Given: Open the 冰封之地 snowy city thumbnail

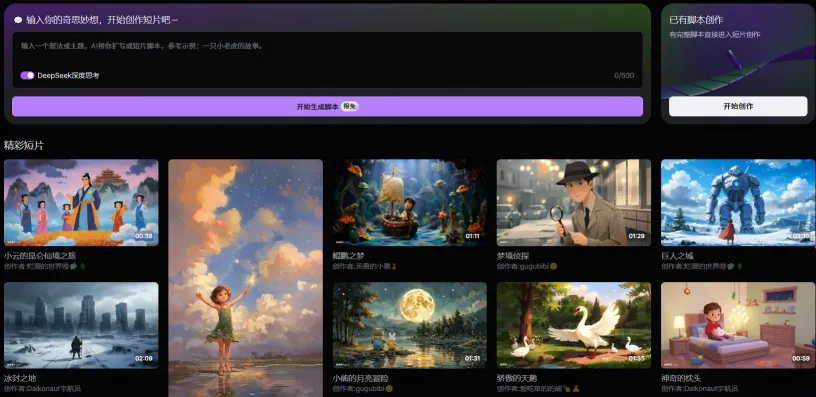Looking at the screenshot, I should 81,325.
